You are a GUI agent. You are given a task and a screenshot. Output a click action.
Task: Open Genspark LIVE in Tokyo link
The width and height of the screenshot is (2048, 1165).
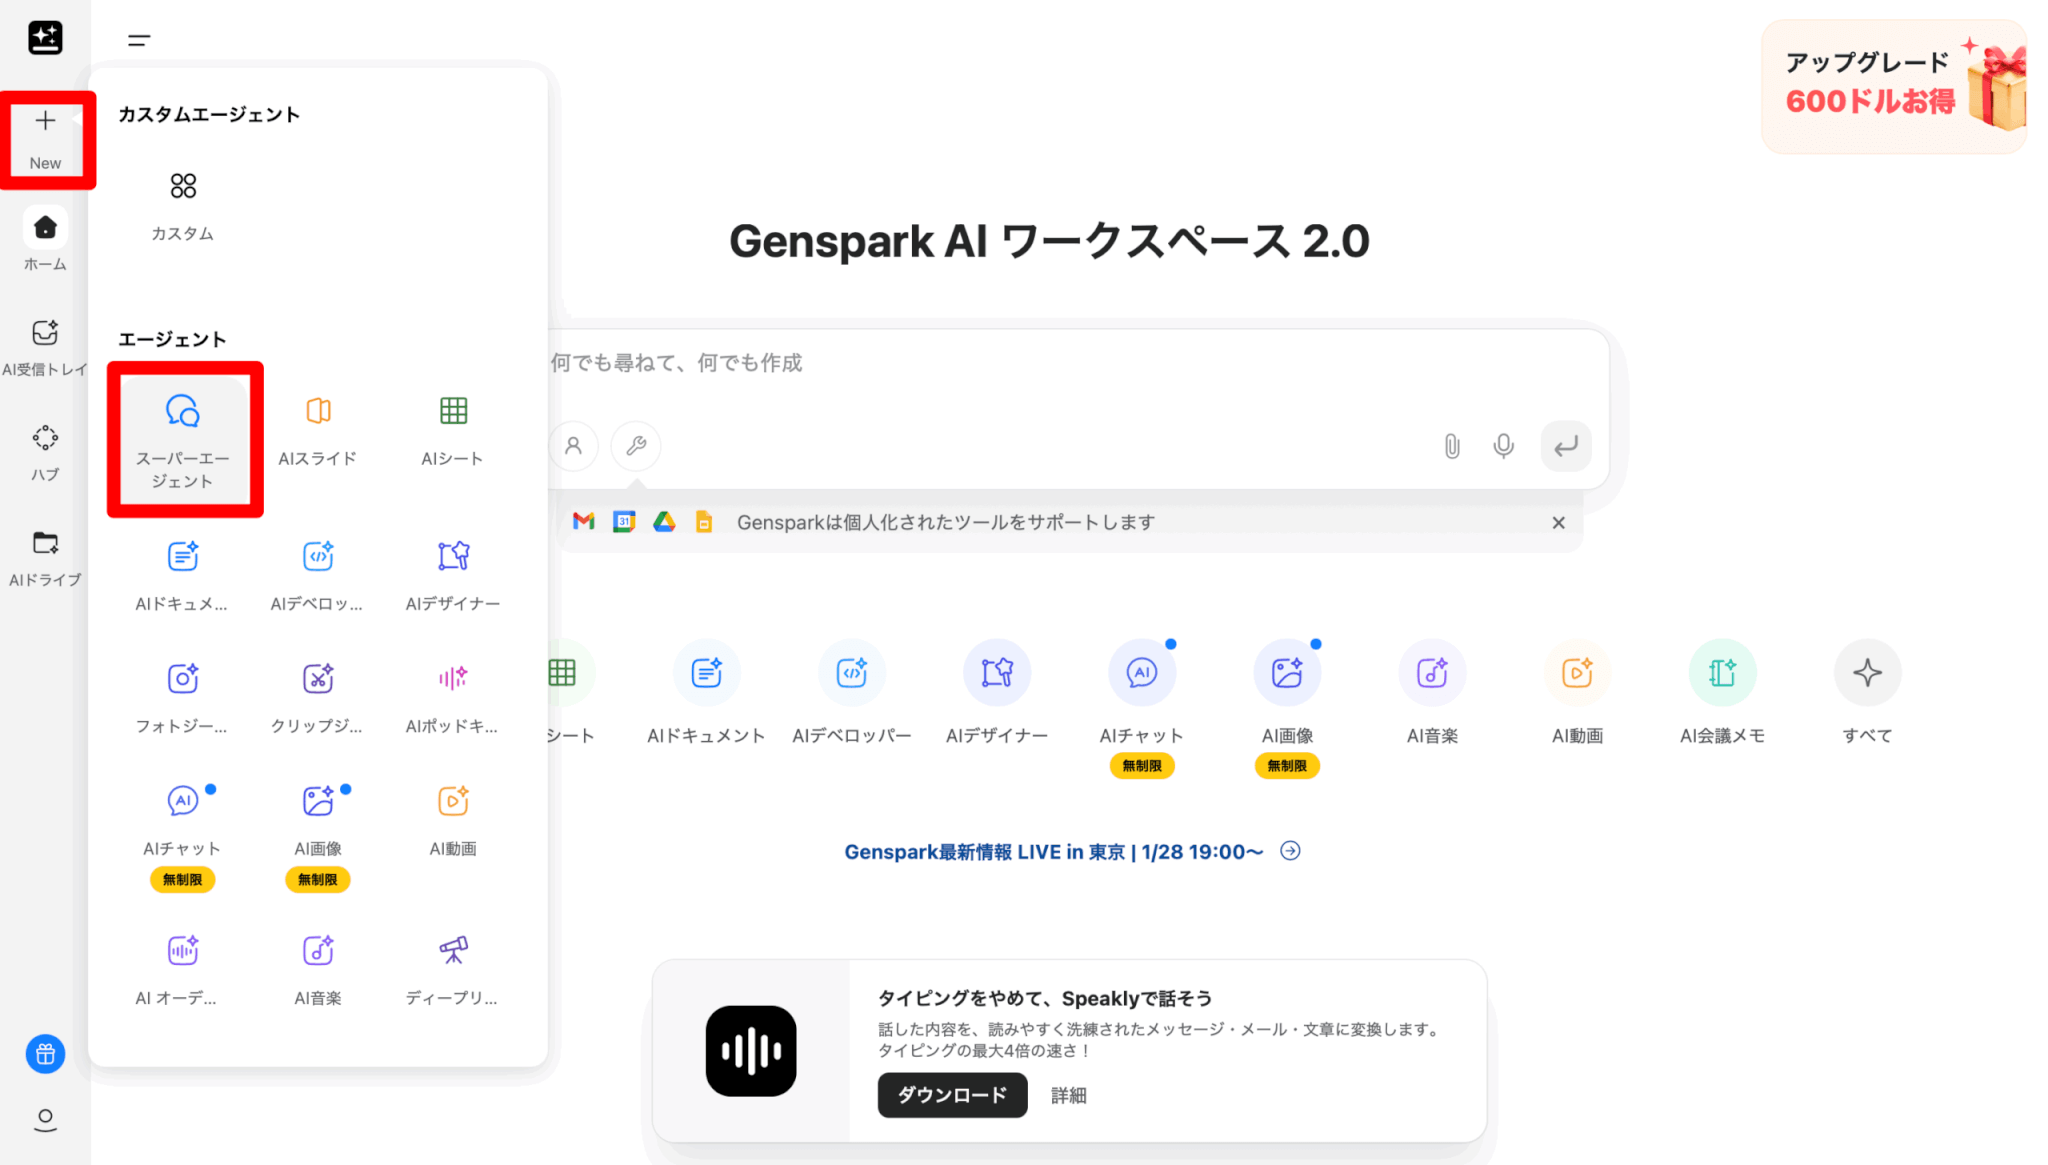click(x=1054, y=852)
